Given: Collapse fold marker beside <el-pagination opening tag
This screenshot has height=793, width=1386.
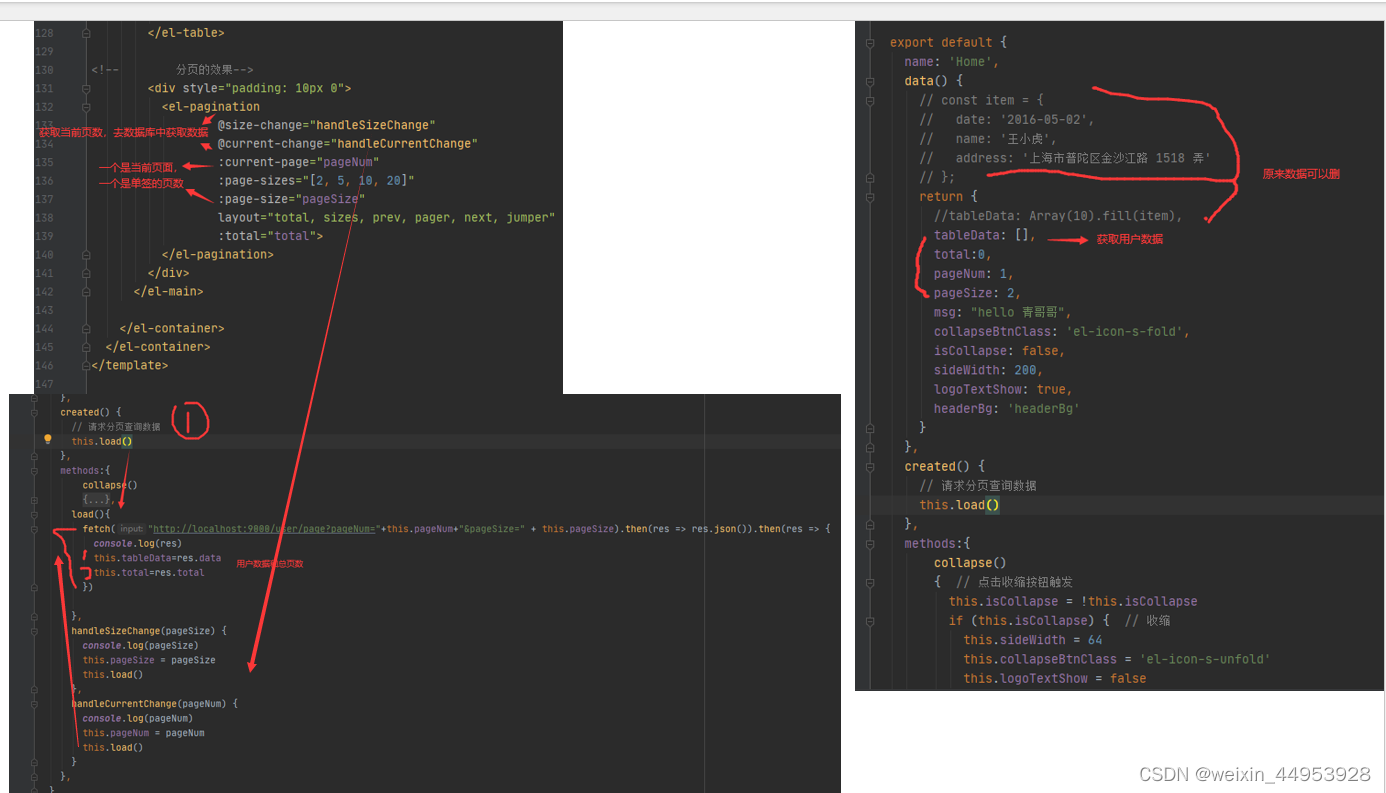Looking at the screenshot, I should (x=86, y=107).
